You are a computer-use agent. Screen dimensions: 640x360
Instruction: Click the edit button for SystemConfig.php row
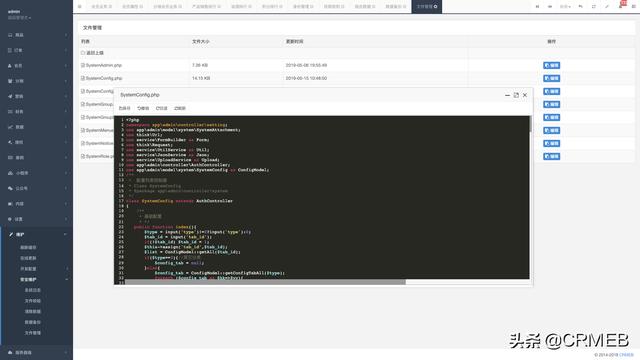(x=551, y=78)
